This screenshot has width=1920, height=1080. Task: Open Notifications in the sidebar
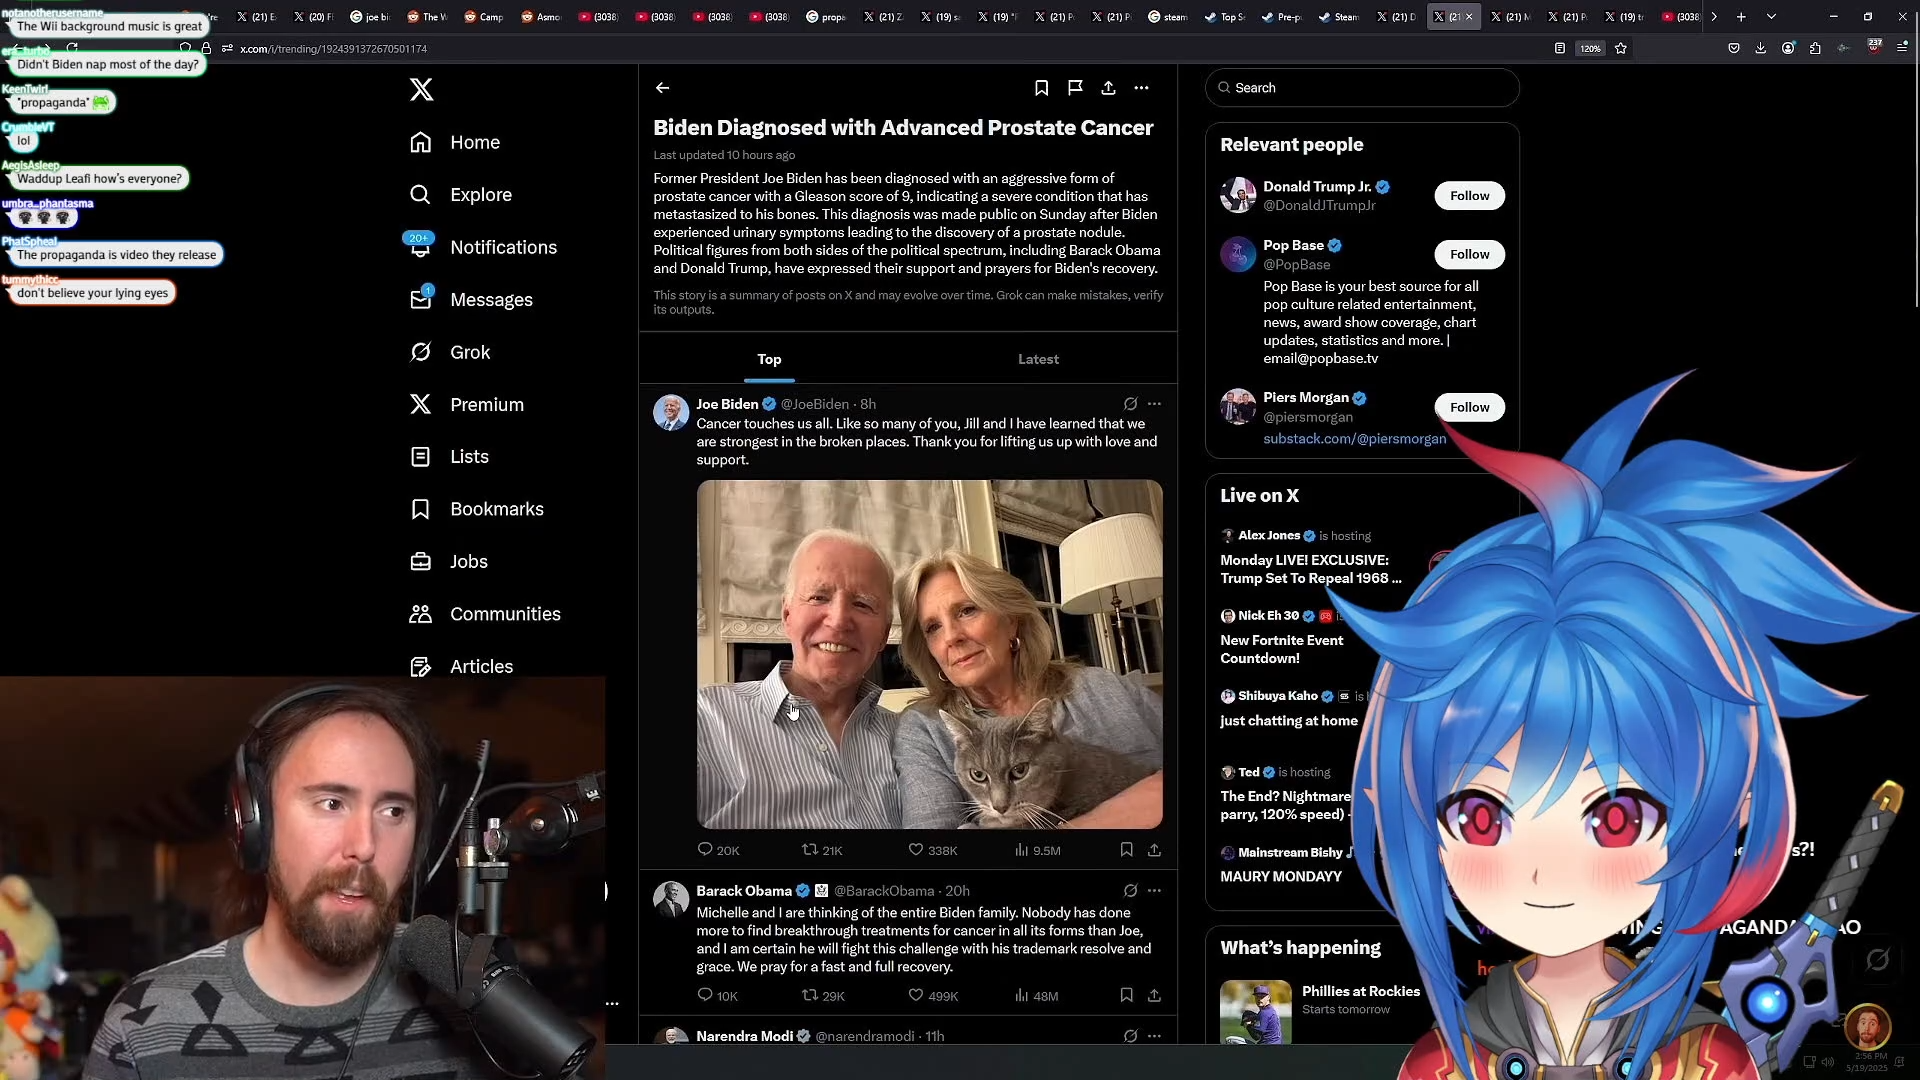click(x=503, y=247)
